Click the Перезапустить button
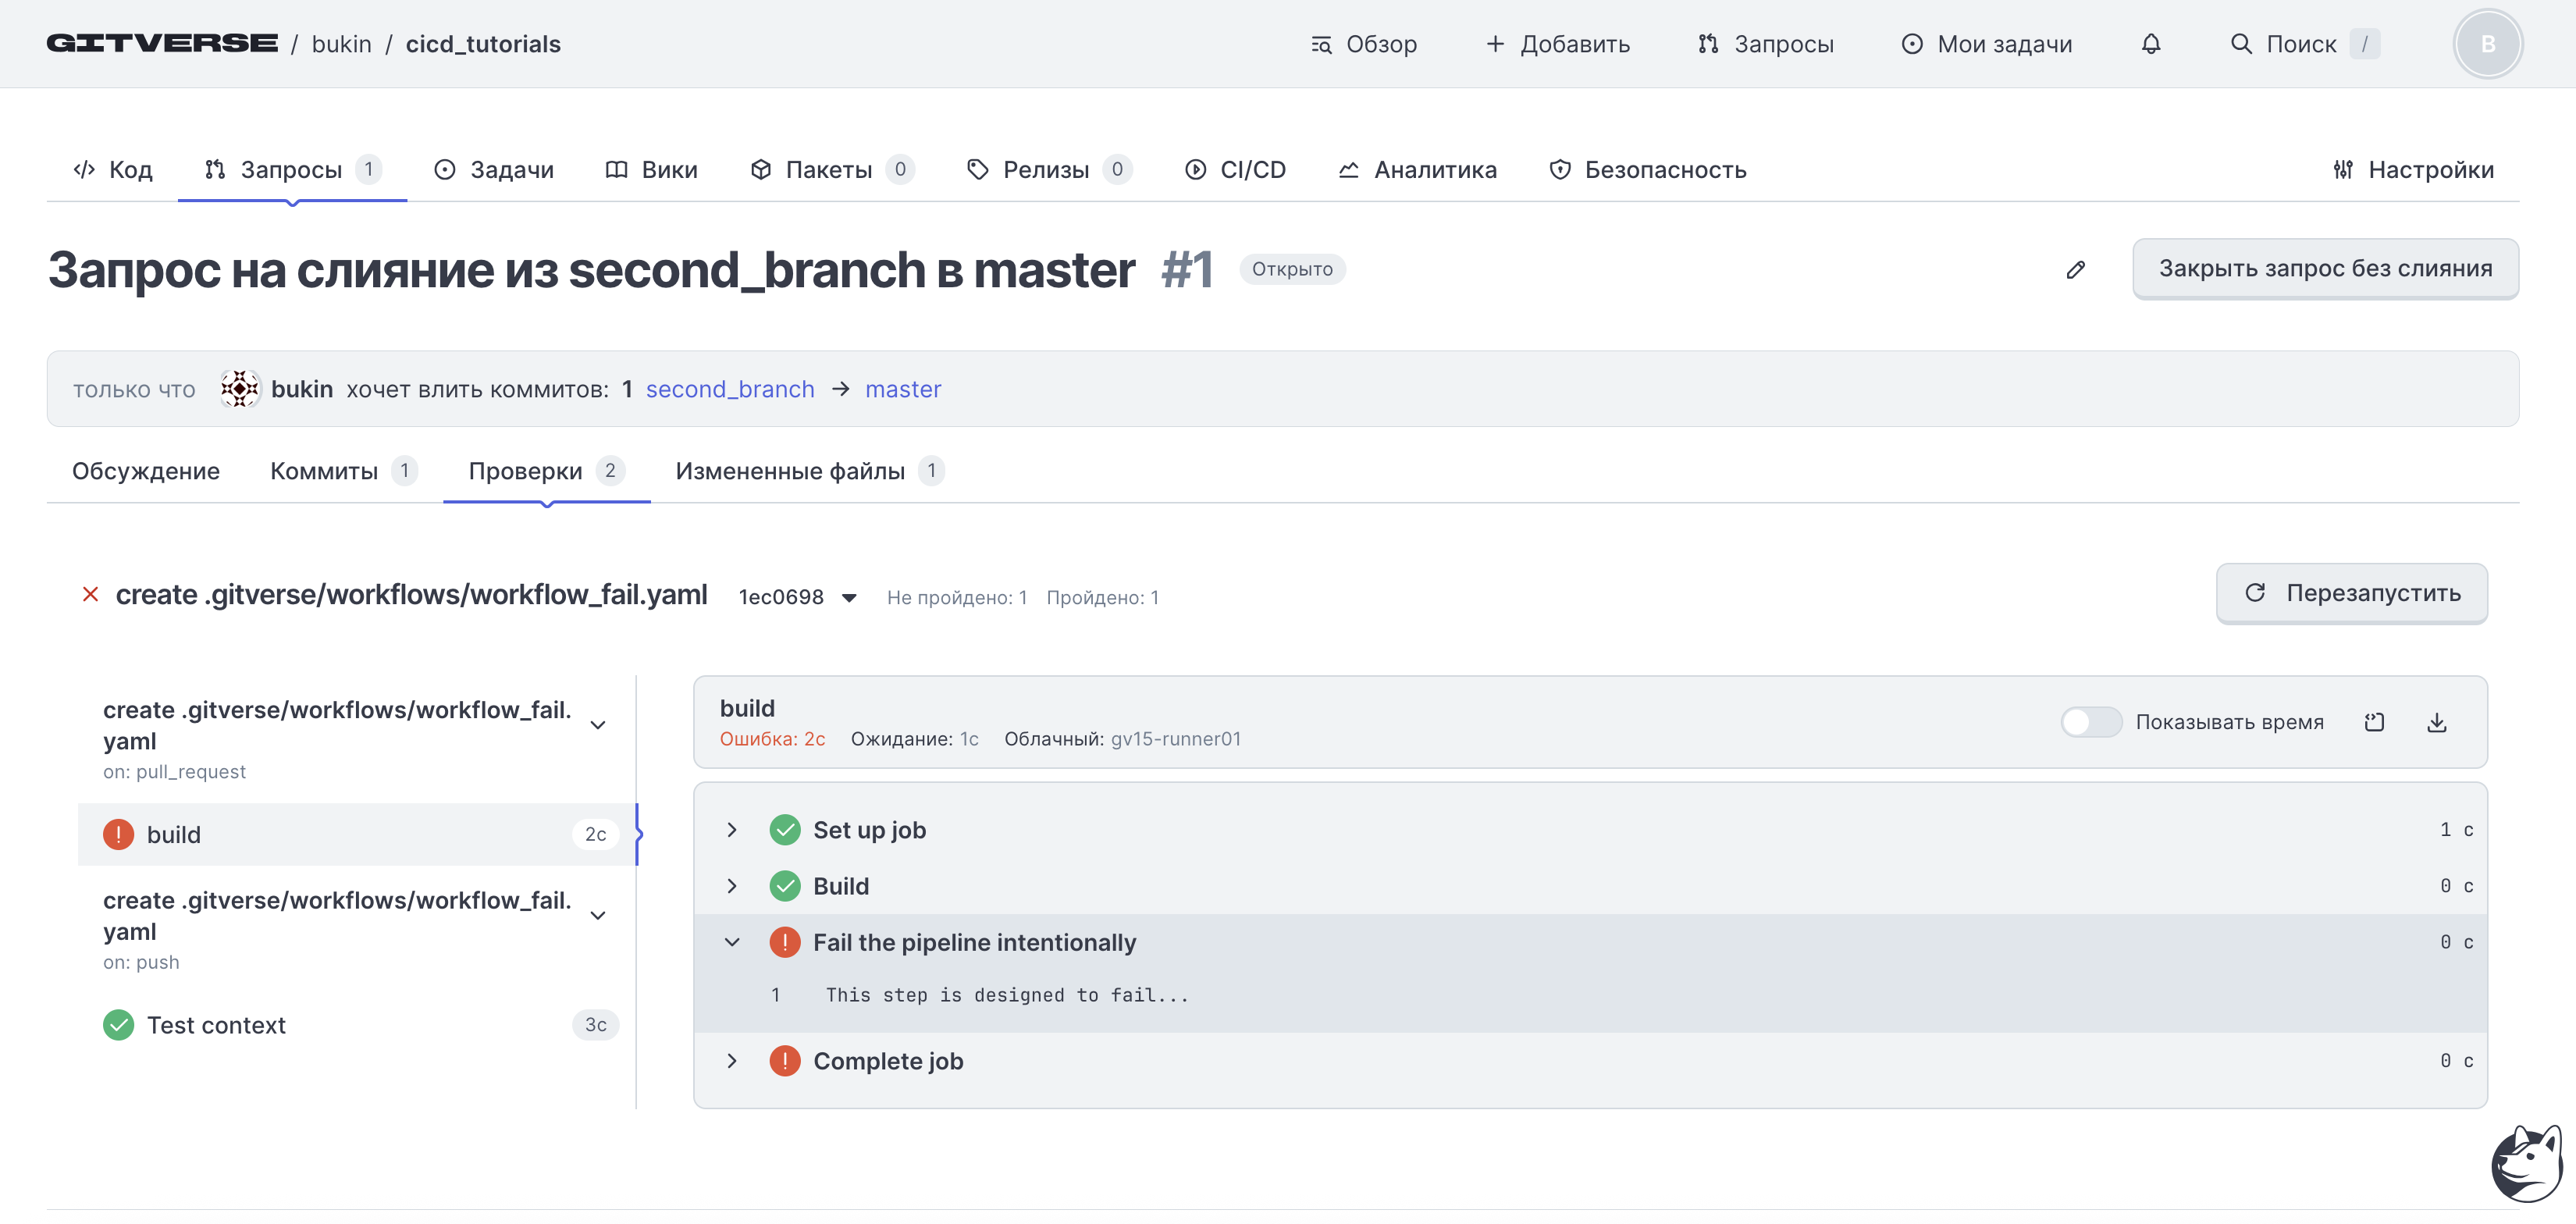 pyautogui.click(x=2351, y=593)
